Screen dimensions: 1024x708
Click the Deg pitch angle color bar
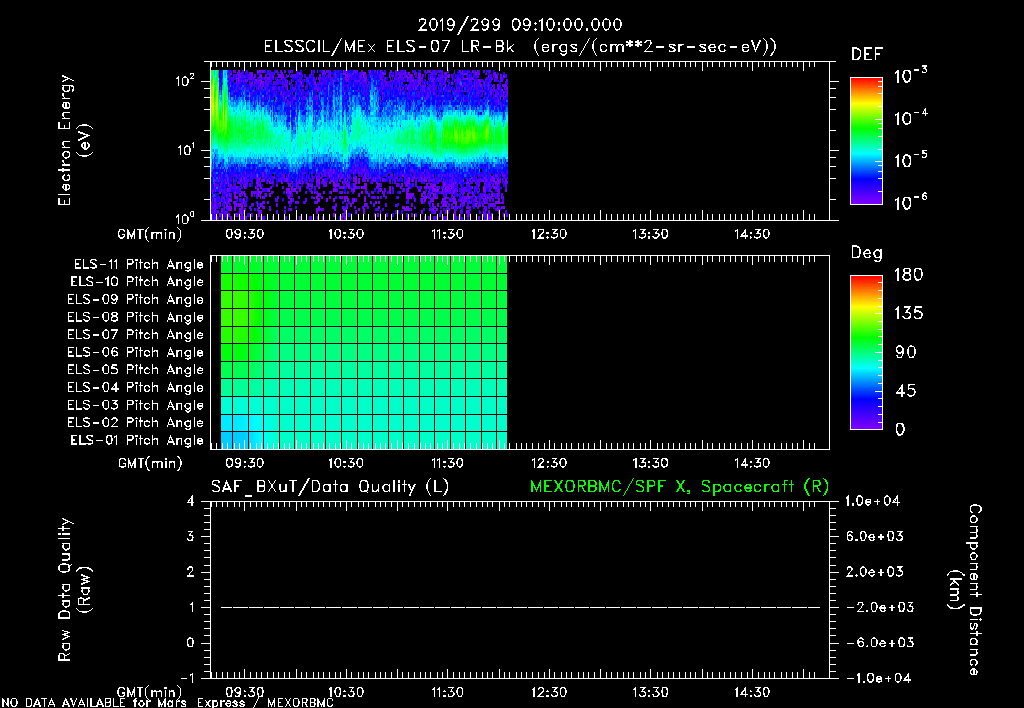coord(866,352)
